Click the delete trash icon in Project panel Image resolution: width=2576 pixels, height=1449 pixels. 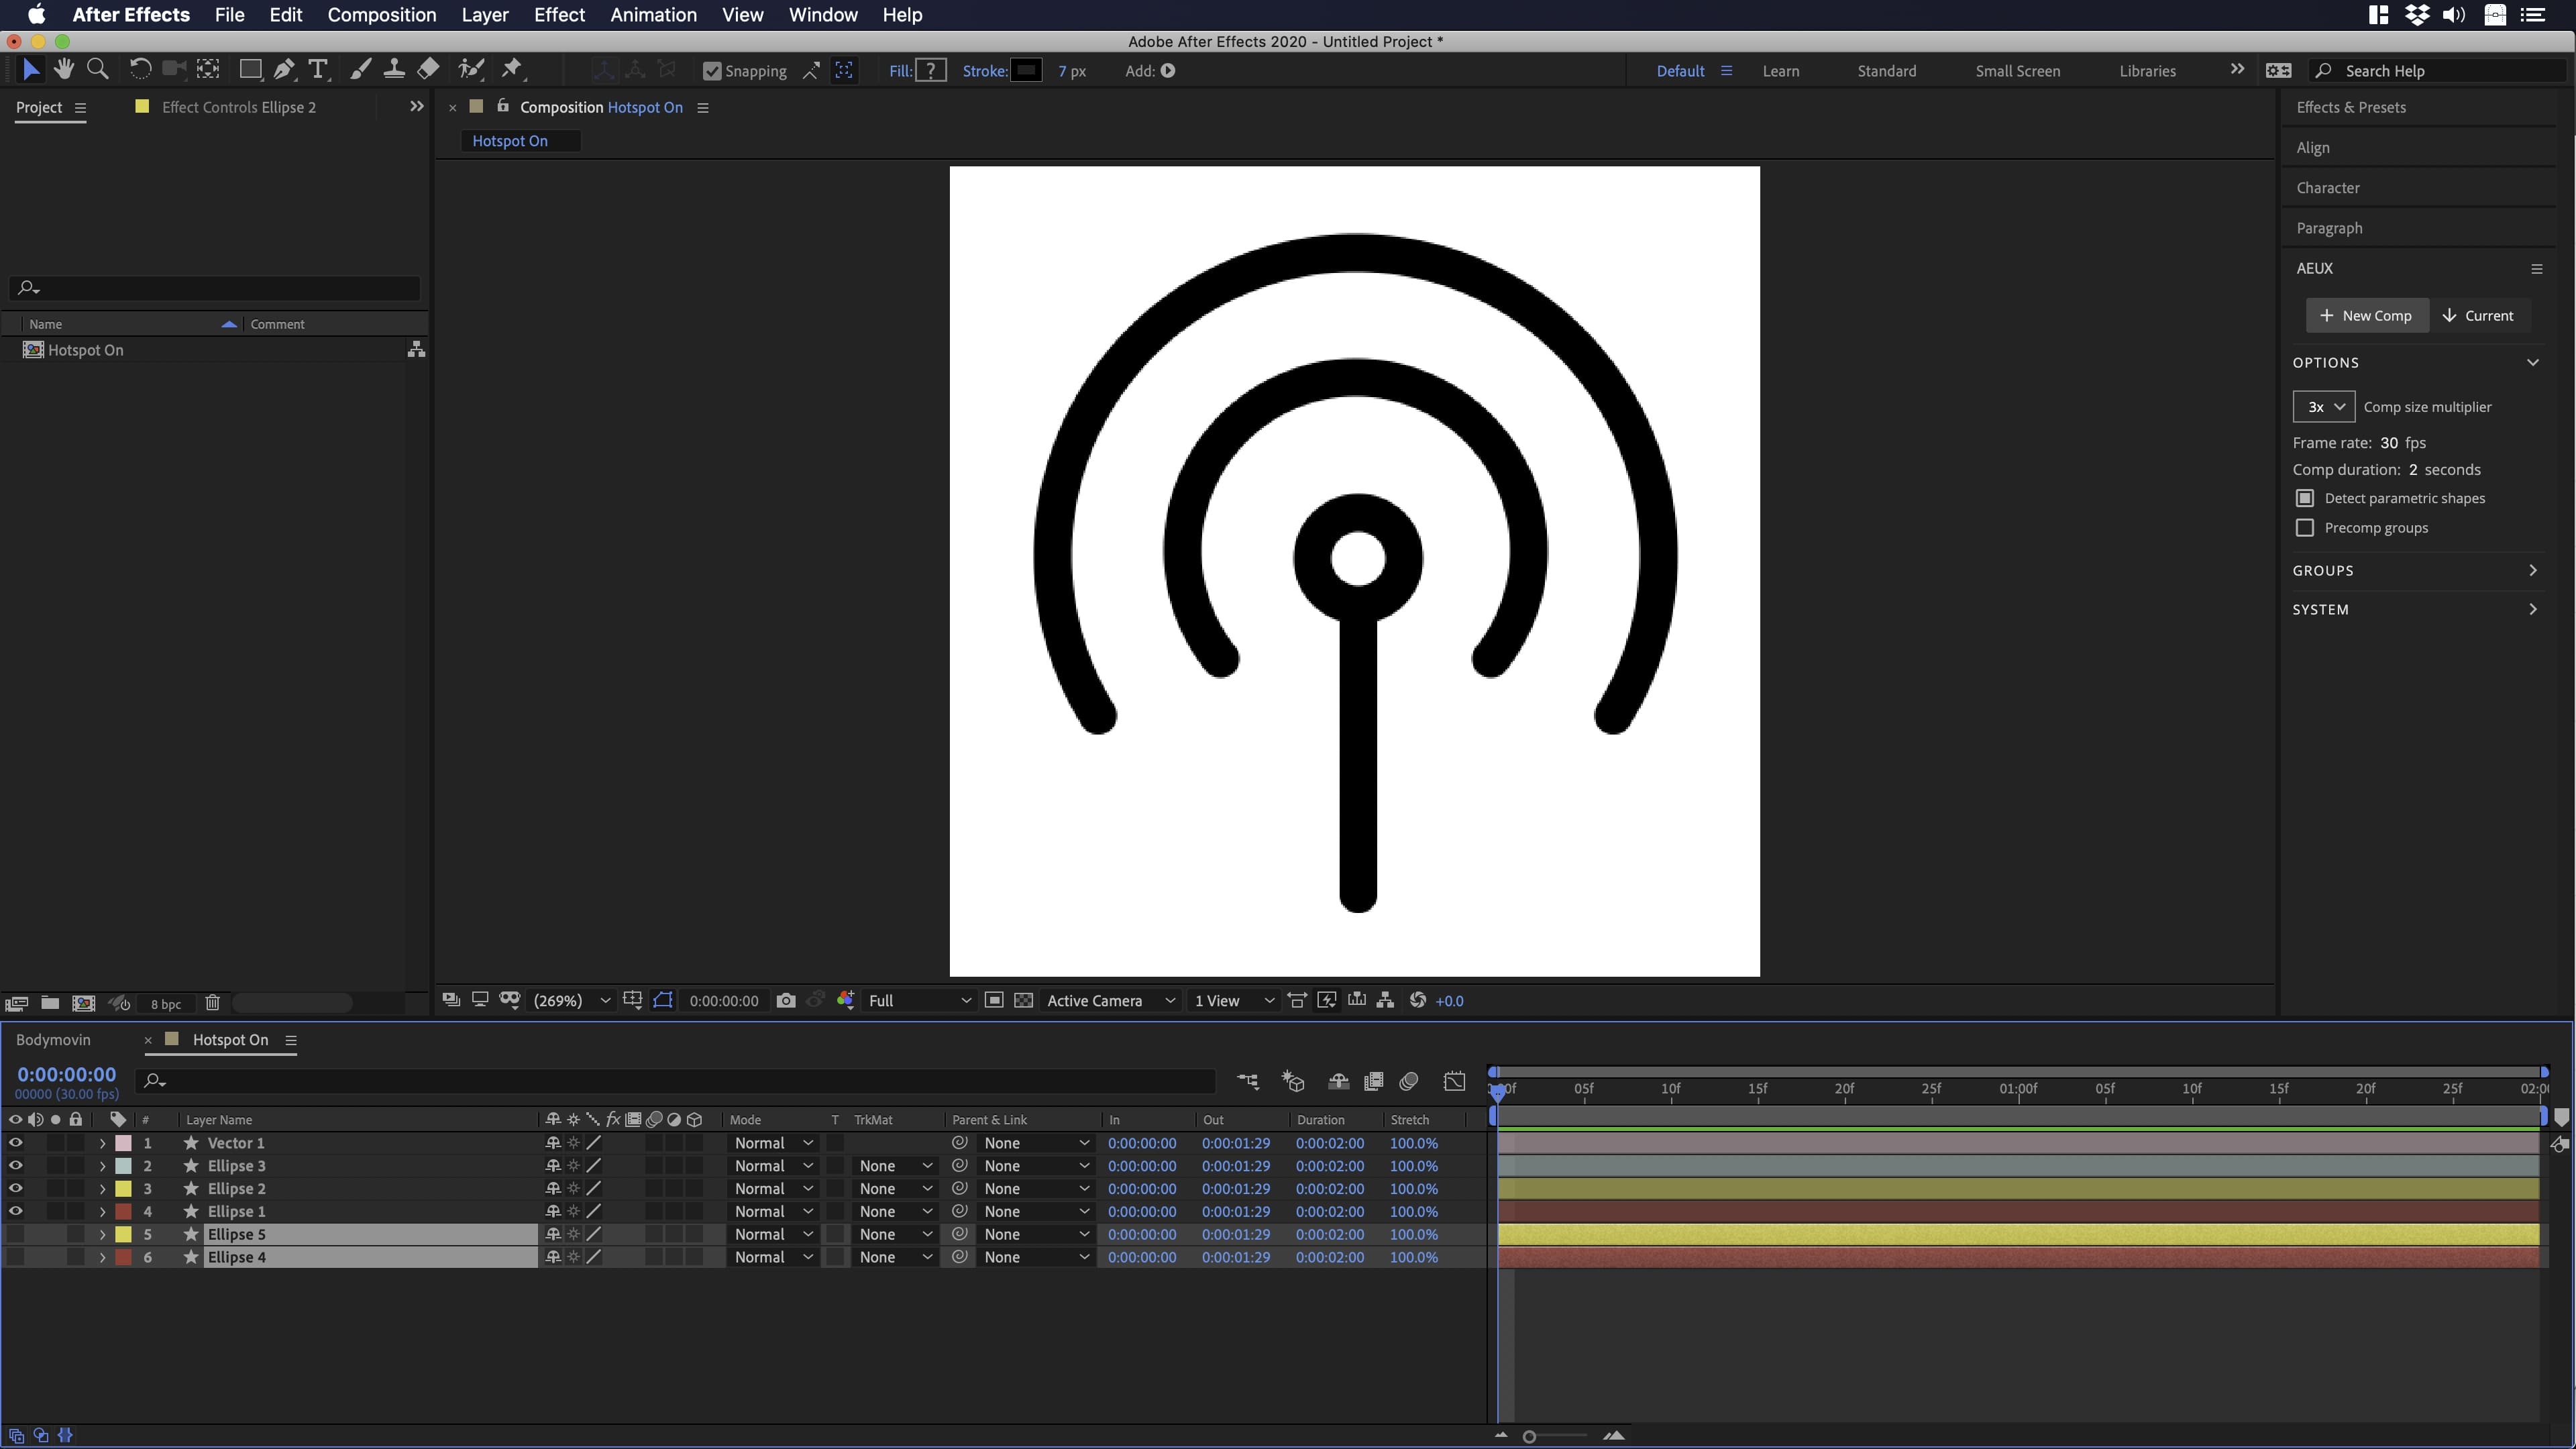212,1003
